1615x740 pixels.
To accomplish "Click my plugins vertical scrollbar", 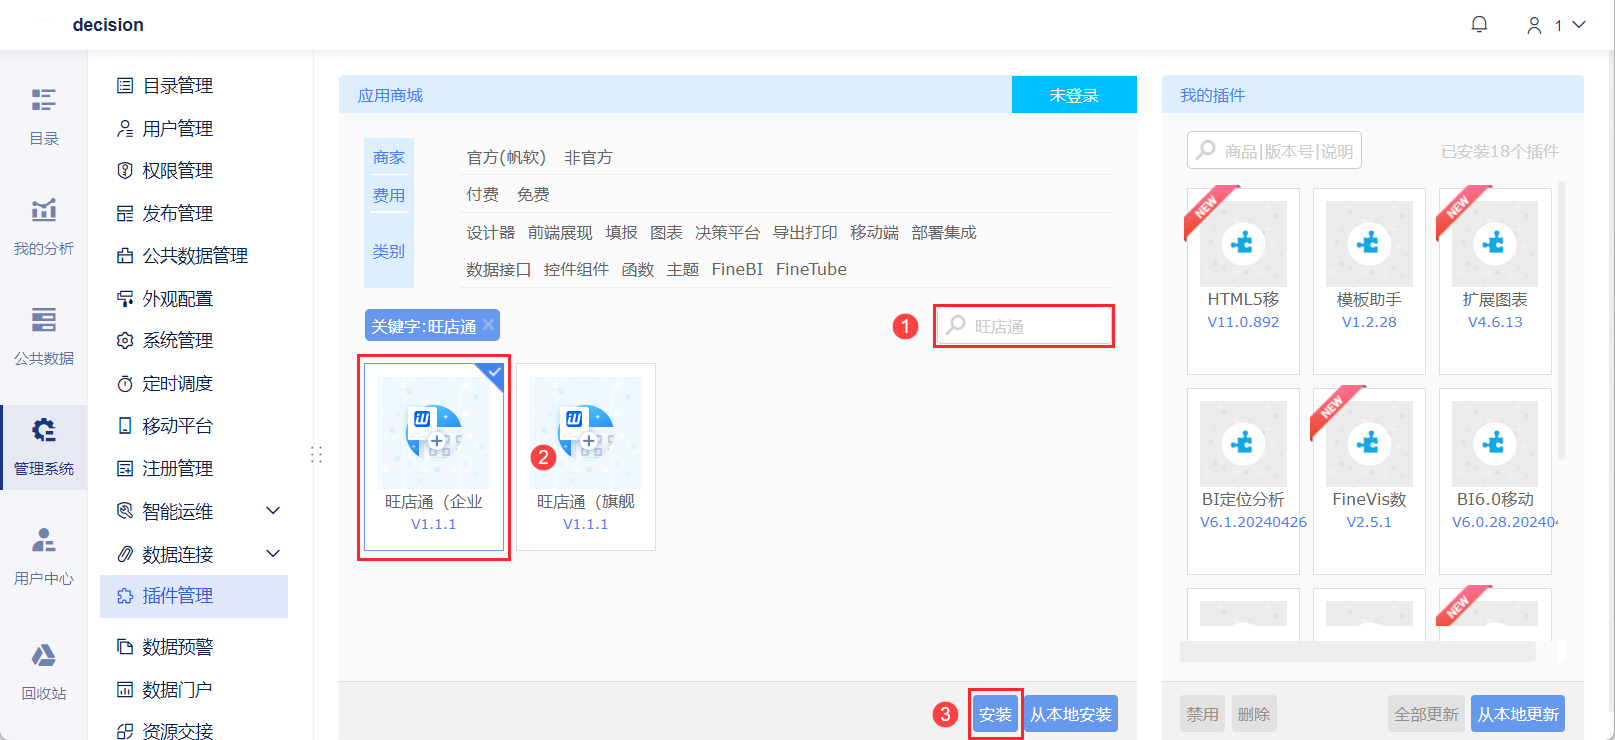I will [x=1561, y=320].
